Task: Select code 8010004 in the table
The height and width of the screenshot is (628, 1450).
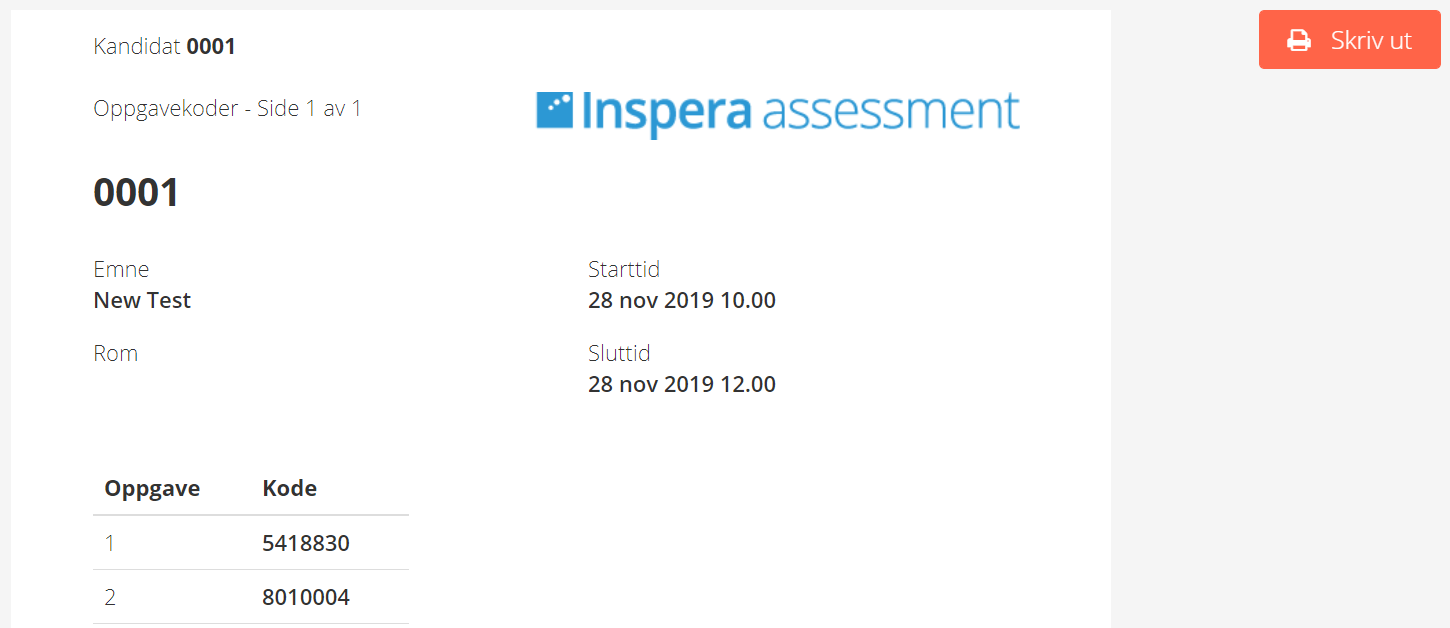Action: [306, 597]
